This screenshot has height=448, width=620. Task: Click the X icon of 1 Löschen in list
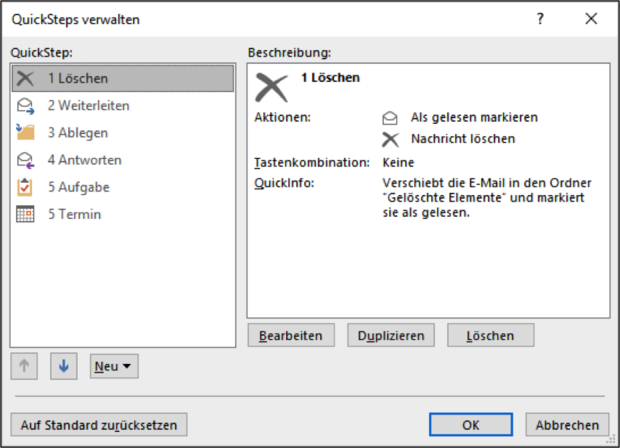point(25,79)
